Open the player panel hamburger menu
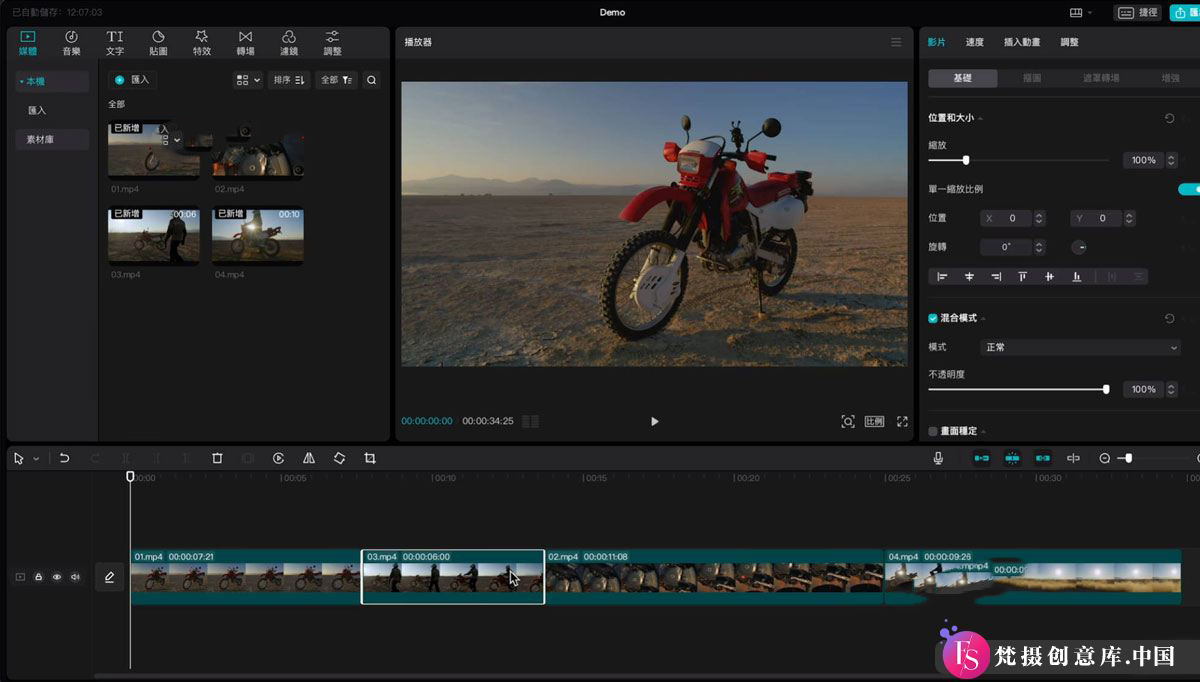Viewport: 1200px width, 682px height. point(896,42)
